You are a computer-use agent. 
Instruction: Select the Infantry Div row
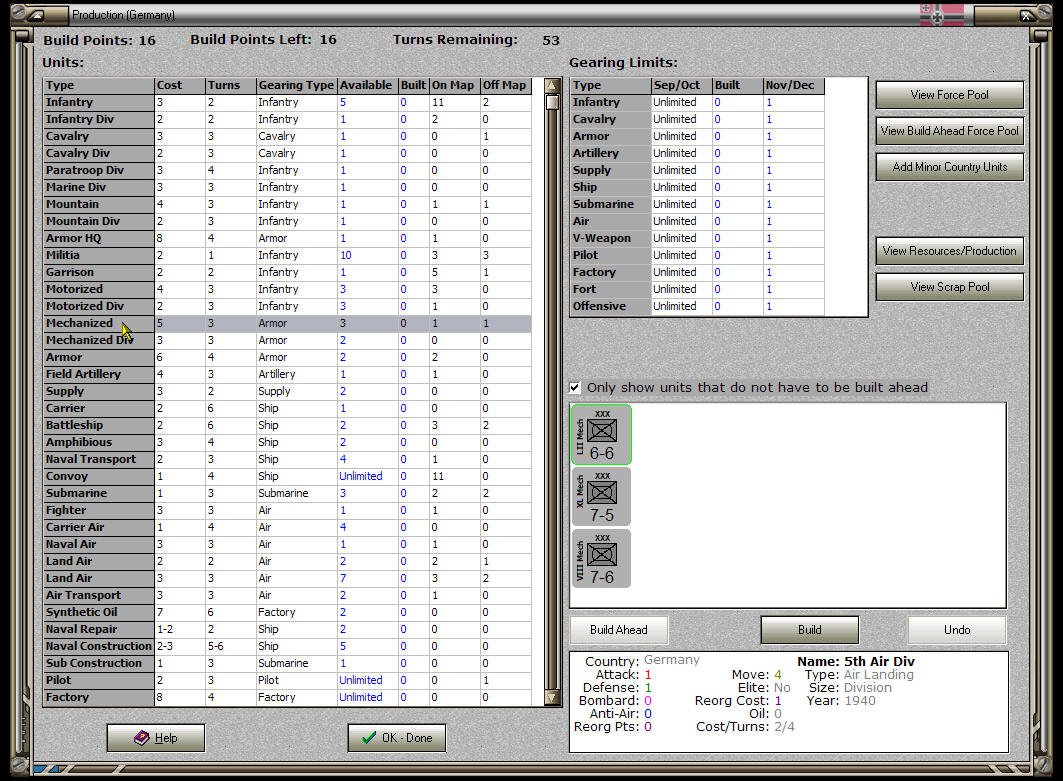tap(287, 119)
